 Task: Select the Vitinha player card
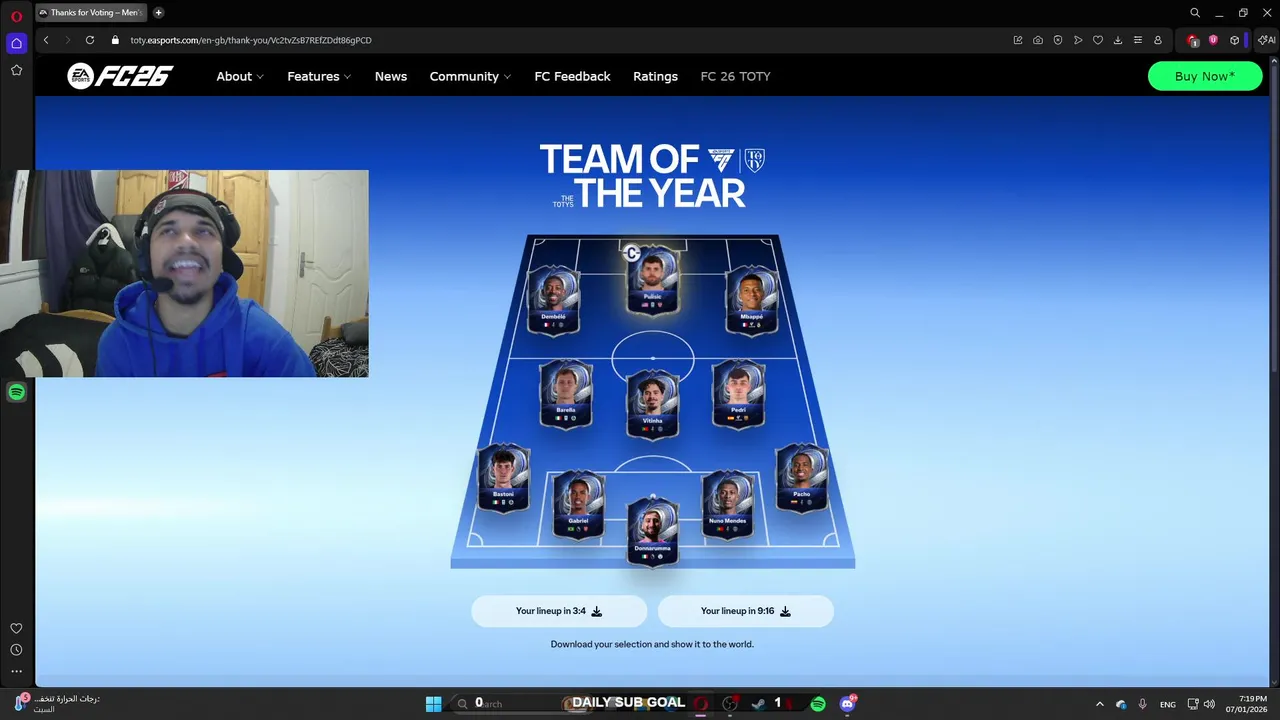[x=652, y=404]
